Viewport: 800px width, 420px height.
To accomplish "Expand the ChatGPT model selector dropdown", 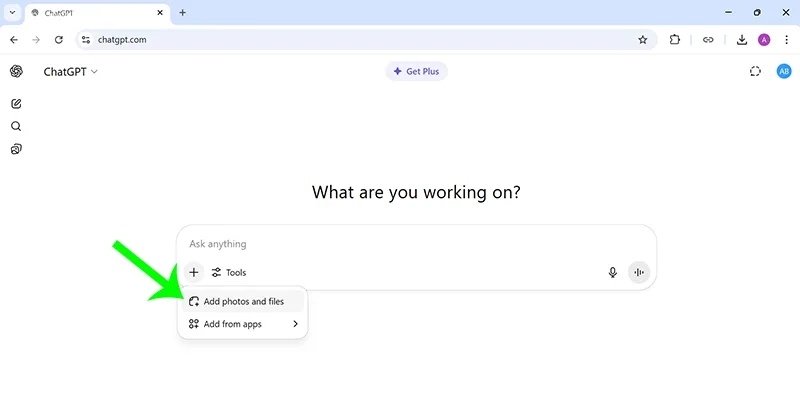I will [x=70, y=72].
